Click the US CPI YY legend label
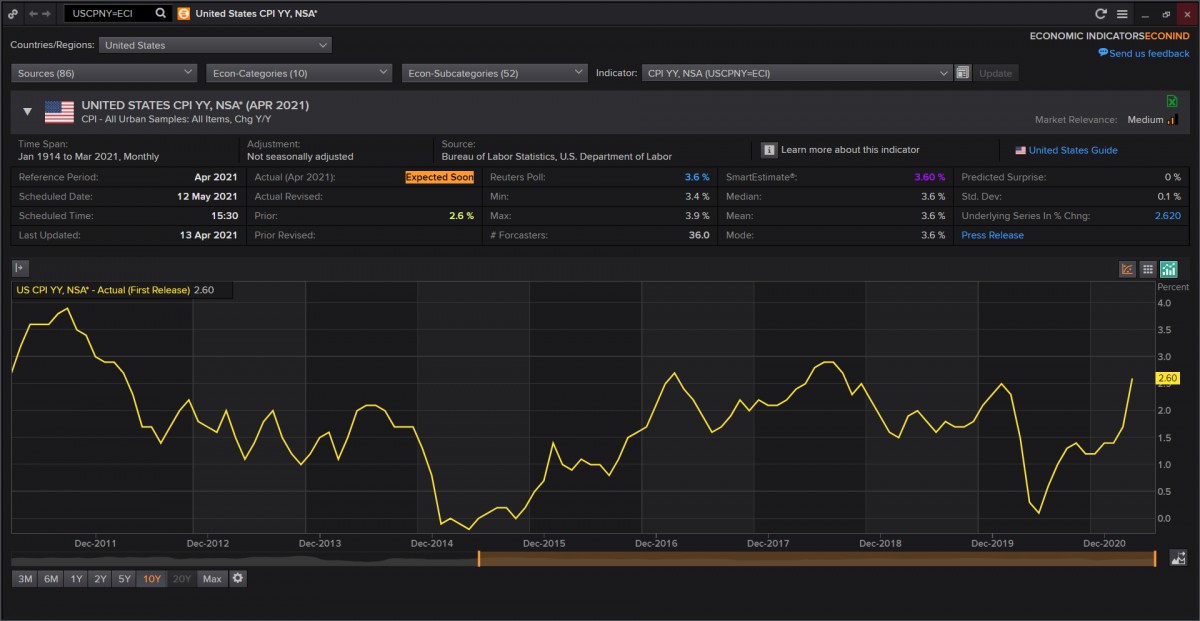The height and width of the screenshot is (621, 1200). [x=103, y=290]
